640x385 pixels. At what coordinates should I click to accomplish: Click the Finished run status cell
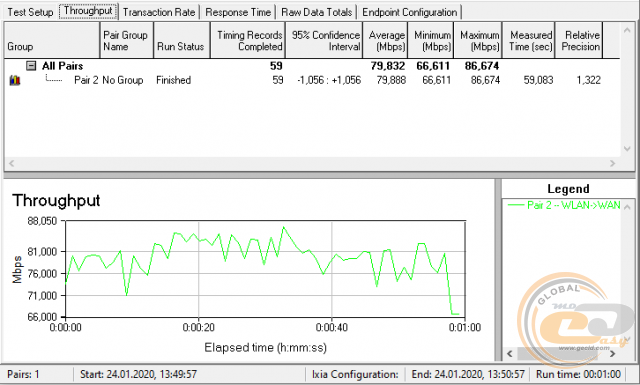coord(173,80)
